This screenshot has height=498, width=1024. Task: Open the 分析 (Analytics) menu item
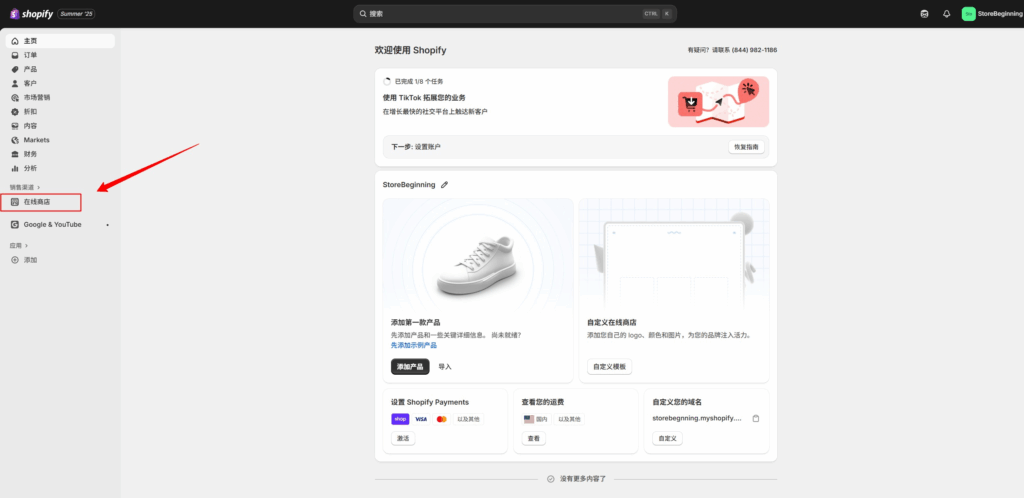[30, 168]
